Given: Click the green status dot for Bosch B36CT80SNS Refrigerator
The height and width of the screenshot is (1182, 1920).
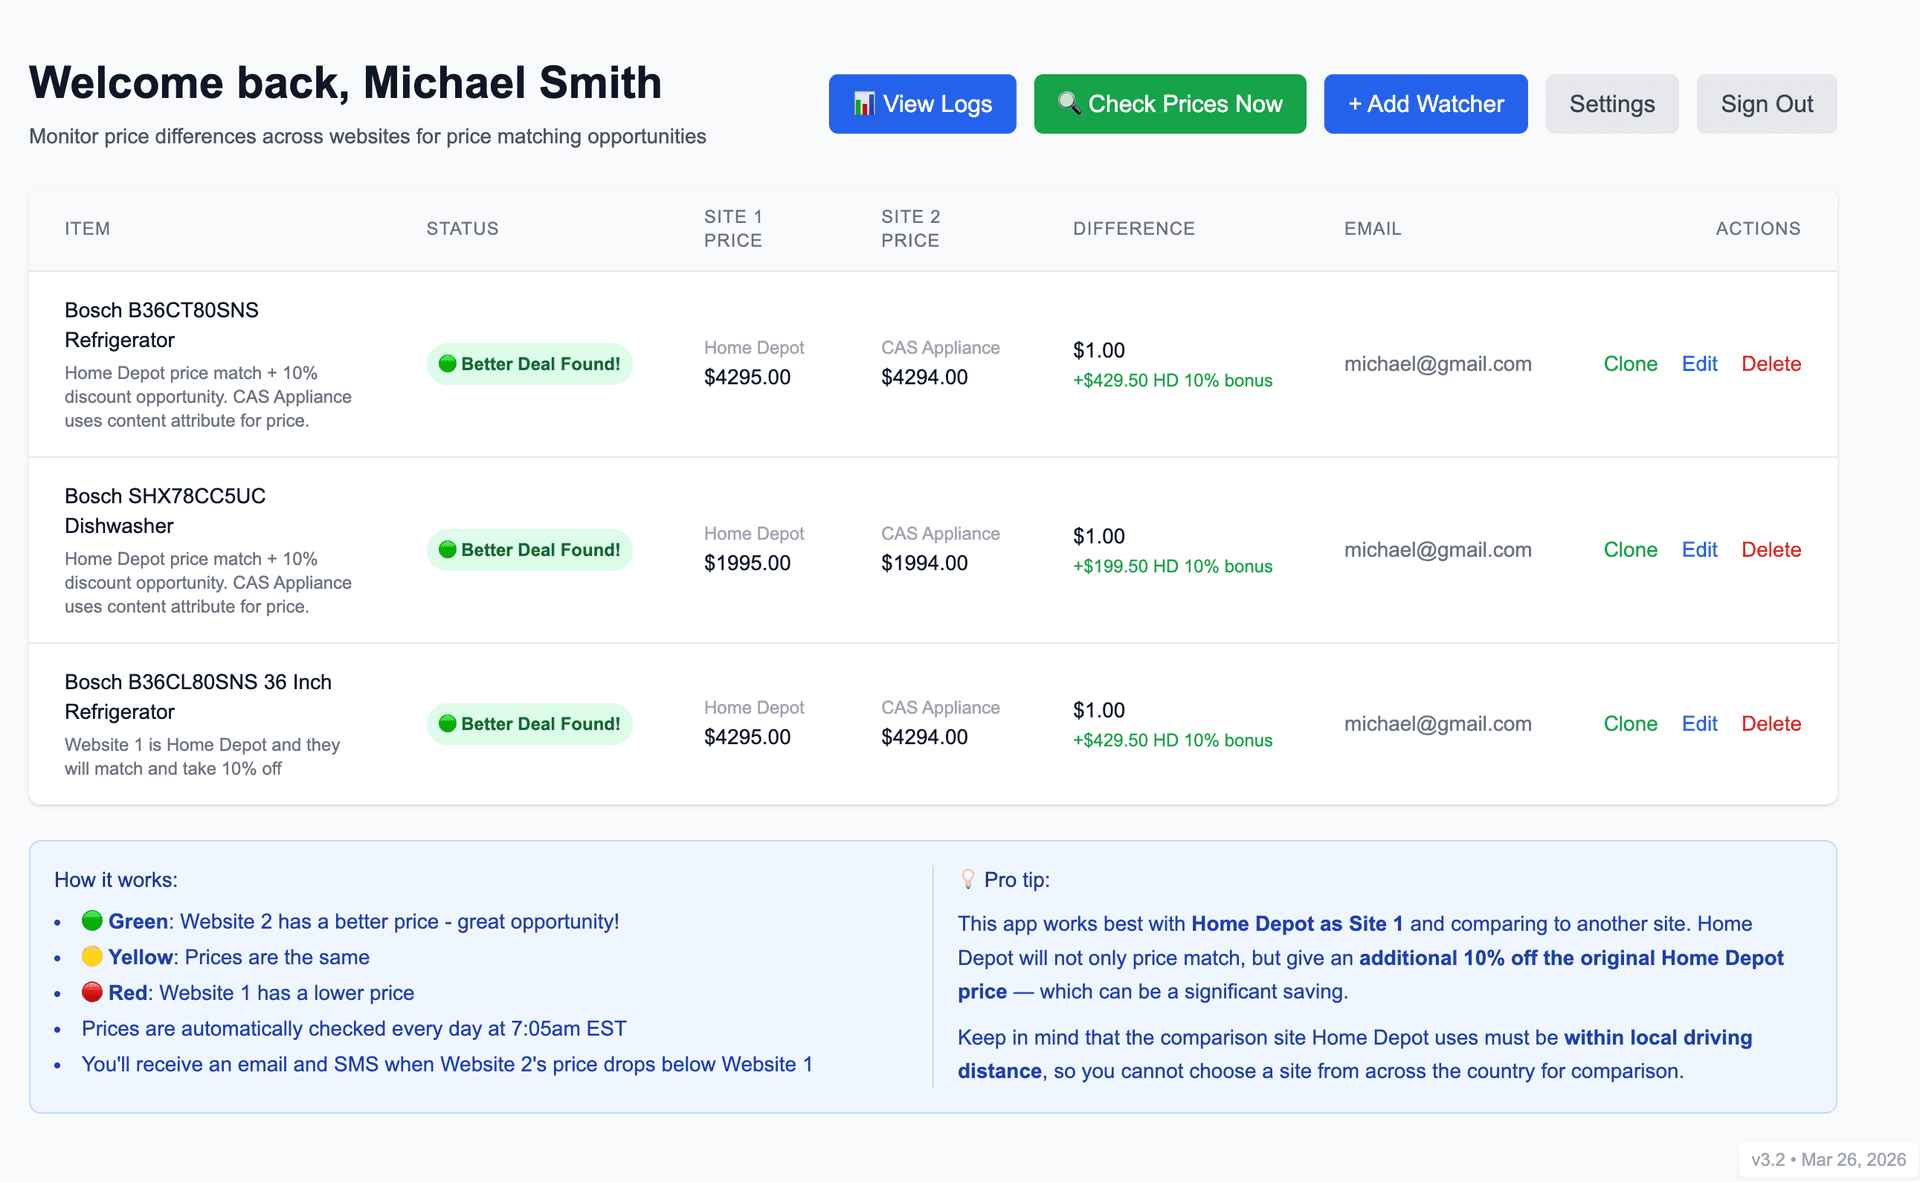Looking at the screenshot, I should click(448, 364).
